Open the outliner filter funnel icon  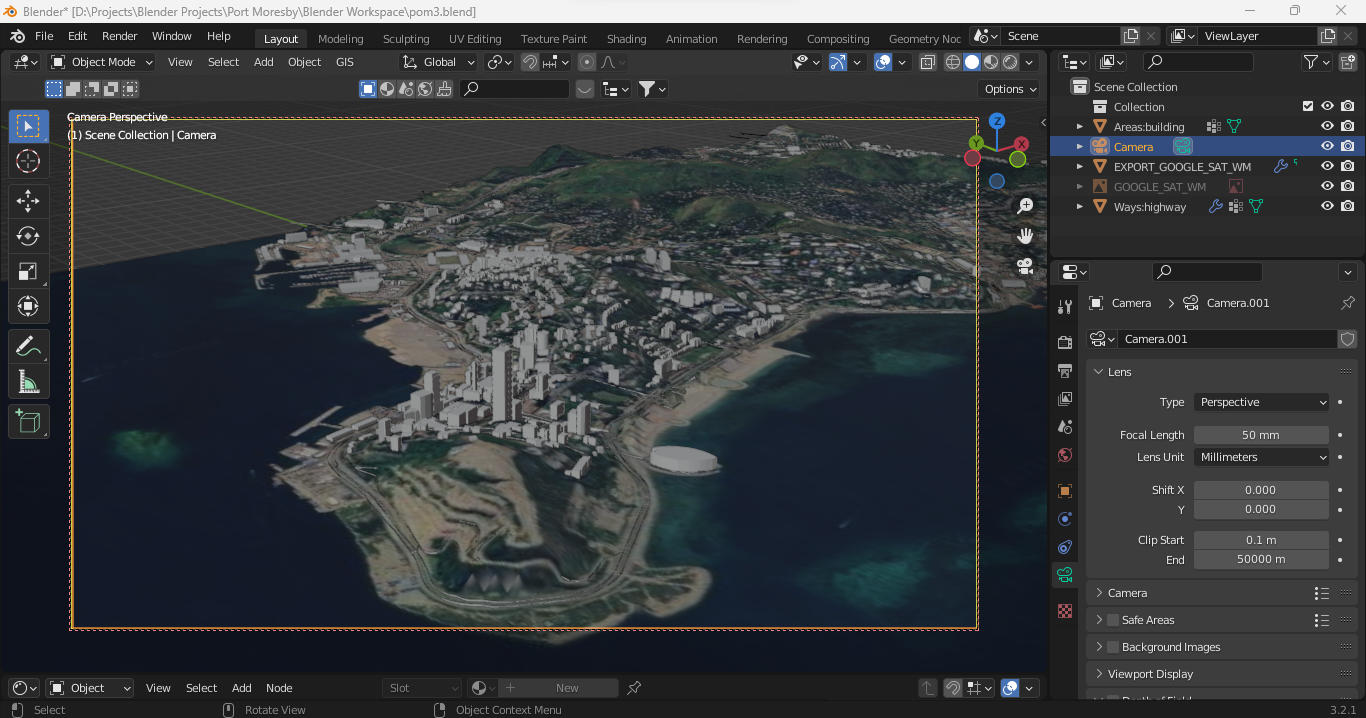1313,62
